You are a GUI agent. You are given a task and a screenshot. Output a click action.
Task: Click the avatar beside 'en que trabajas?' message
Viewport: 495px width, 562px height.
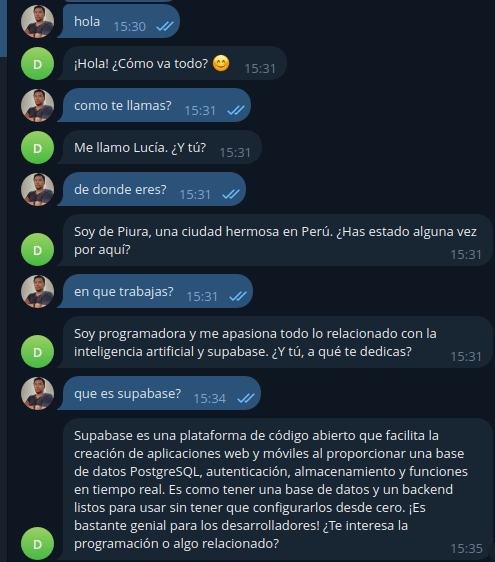pyautogui.click(x=37, y=291)
